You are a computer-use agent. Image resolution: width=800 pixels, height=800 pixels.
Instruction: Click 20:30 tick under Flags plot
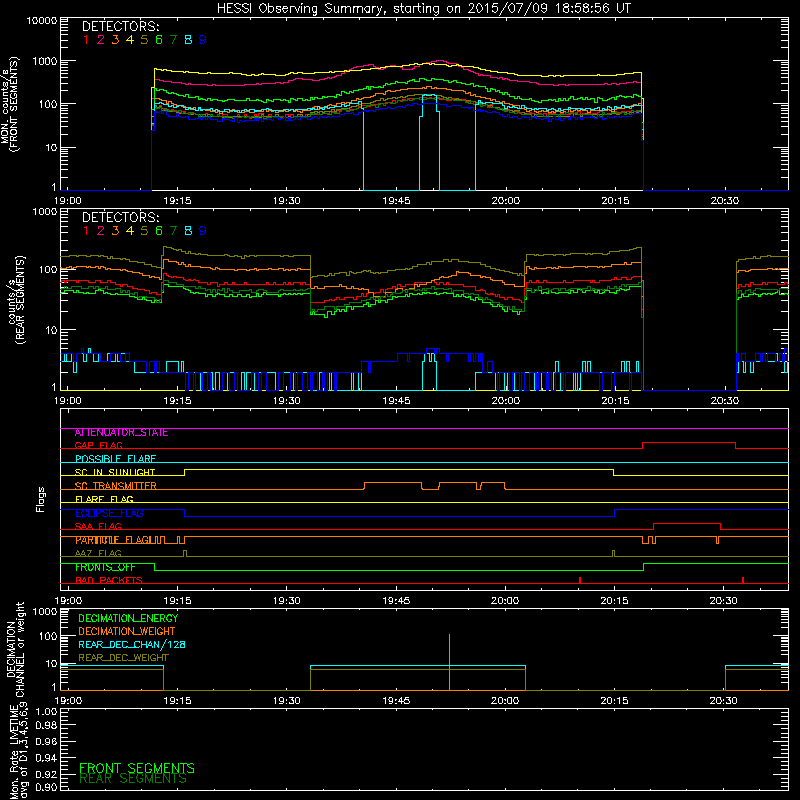click(723, 601)
